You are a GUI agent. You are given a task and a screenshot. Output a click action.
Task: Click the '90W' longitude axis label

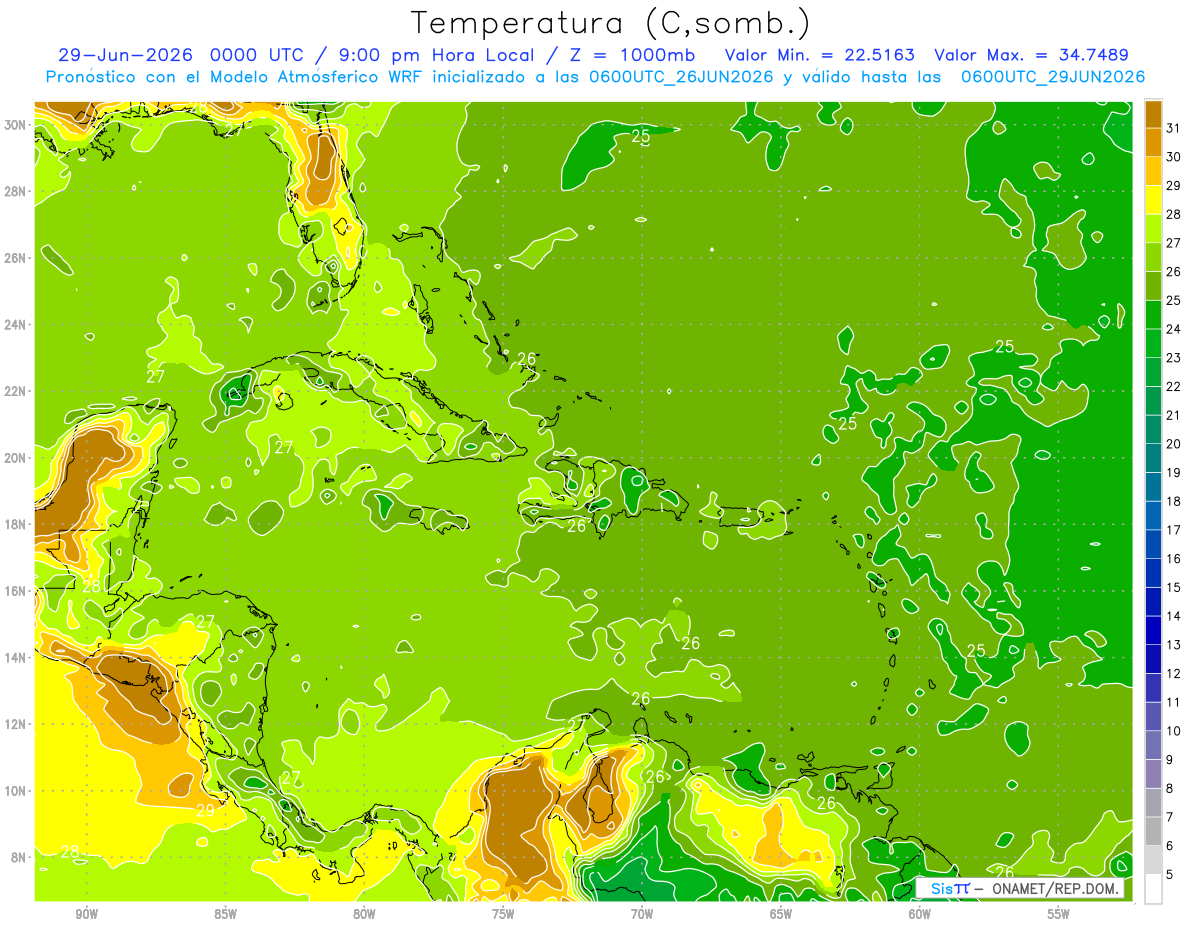point(87,914)
